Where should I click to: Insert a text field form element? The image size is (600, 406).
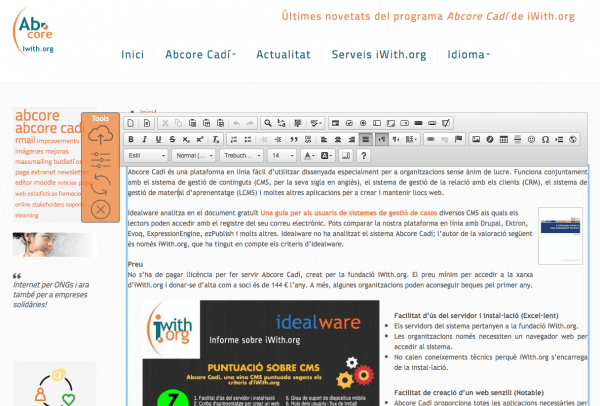tap(377, 123)
